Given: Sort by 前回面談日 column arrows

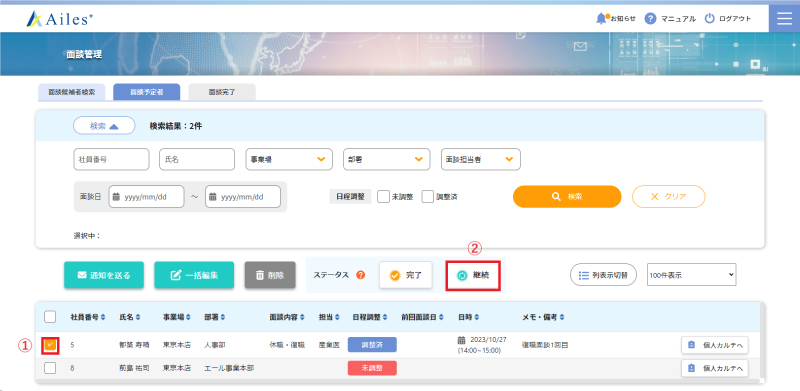Looking at the screenshot, I should pyautogui.click(x=441, y=317).
